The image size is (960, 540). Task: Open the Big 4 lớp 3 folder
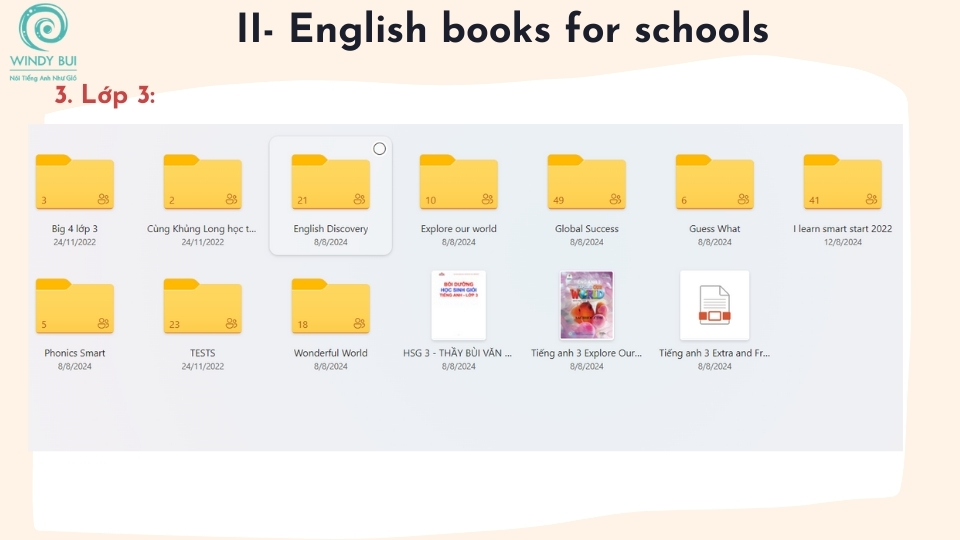[x=75, y=183]
